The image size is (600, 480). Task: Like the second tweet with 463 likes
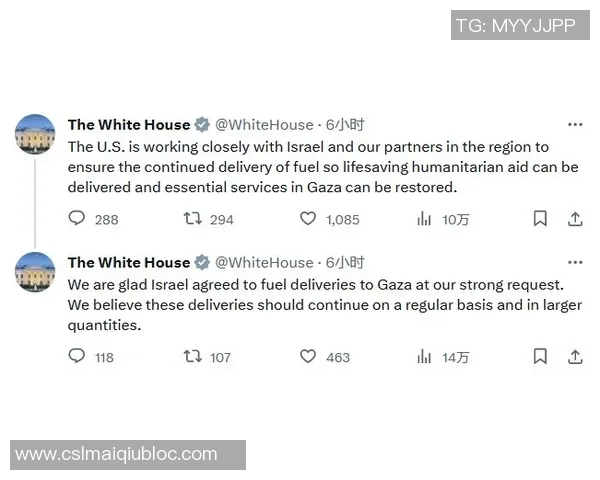click(308, 356)
